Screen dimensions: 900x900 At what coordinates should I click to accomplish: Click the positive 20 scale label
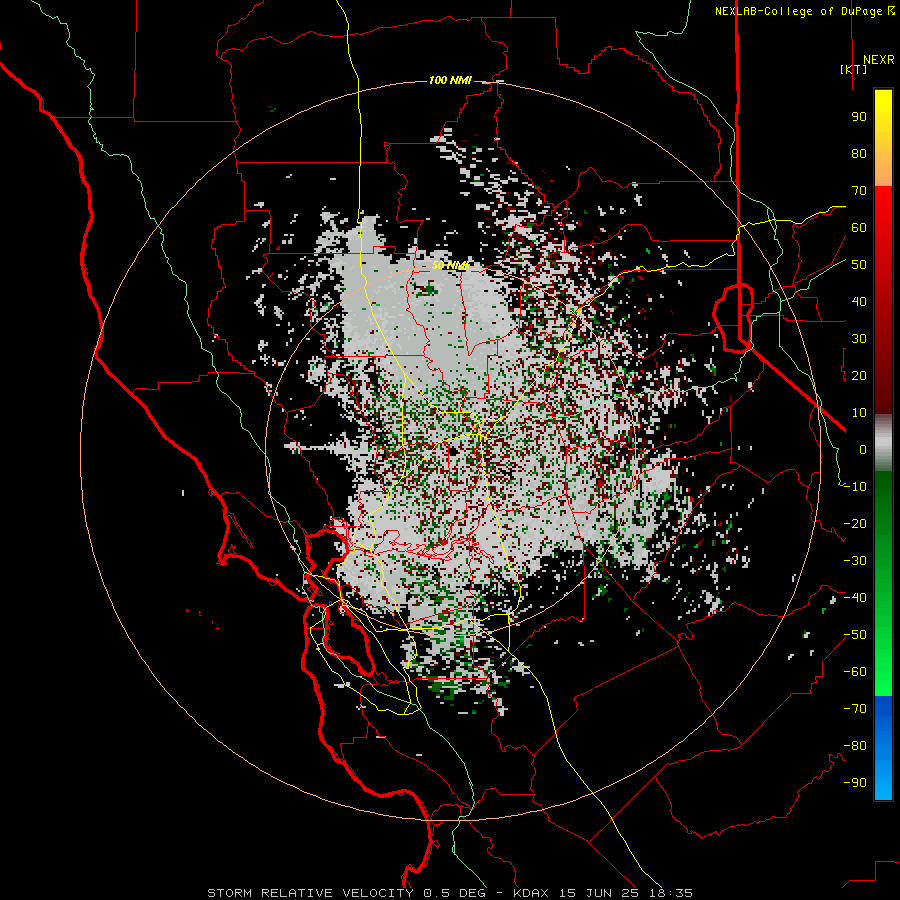click(859, 375)
